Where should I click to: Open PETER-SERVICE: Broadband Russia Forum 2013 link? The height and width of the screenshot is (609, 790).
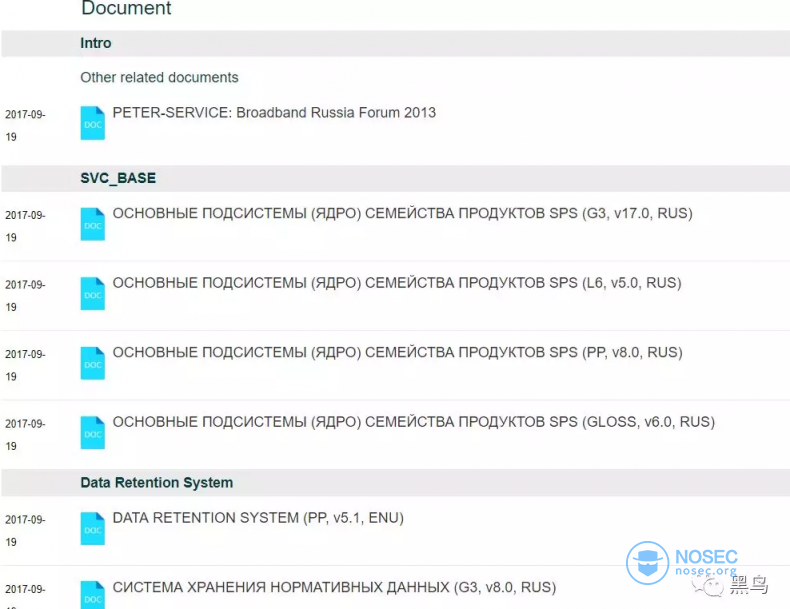pos(274,112)
